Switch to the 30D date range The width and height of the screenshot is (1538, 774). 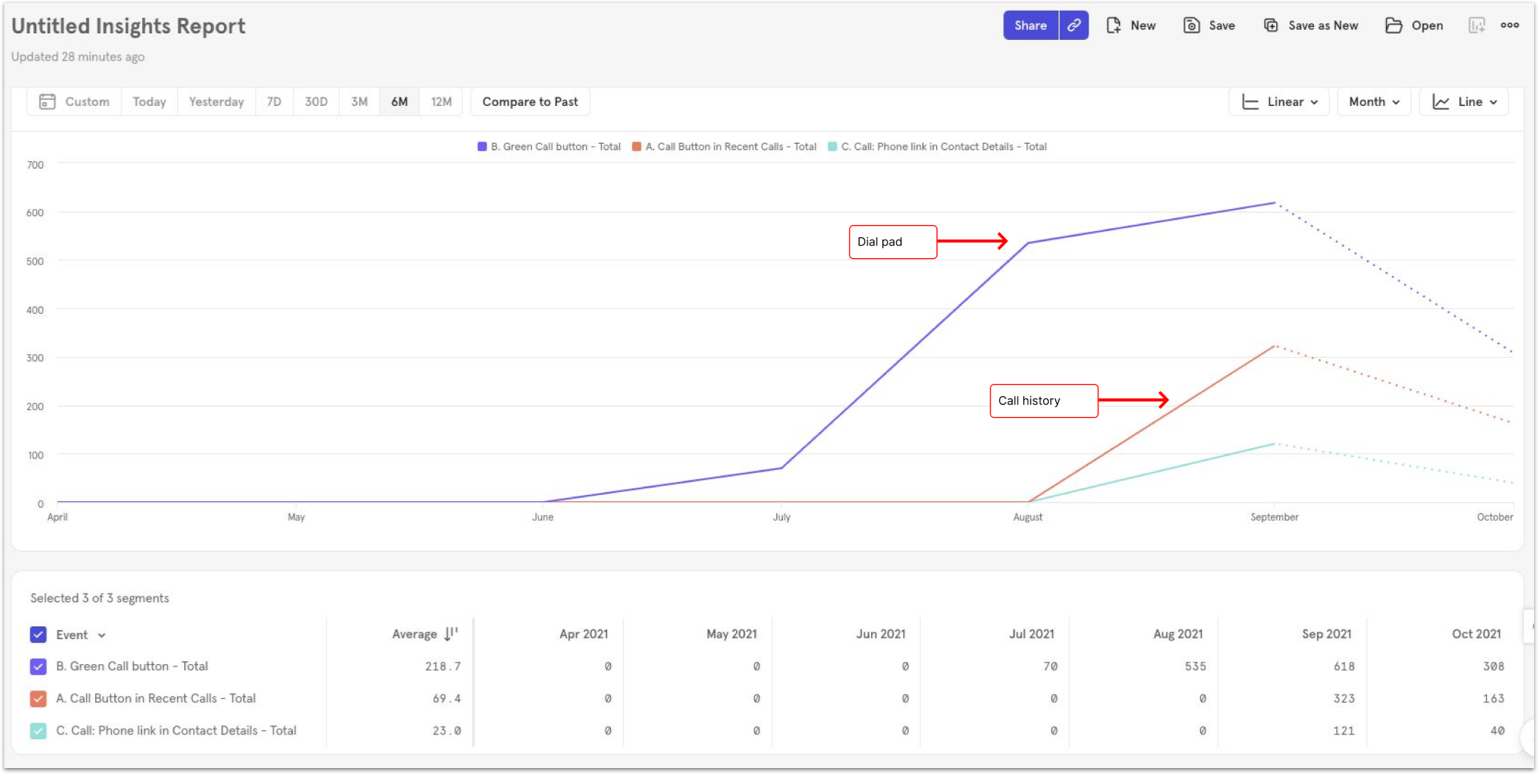tap(316, 102)
